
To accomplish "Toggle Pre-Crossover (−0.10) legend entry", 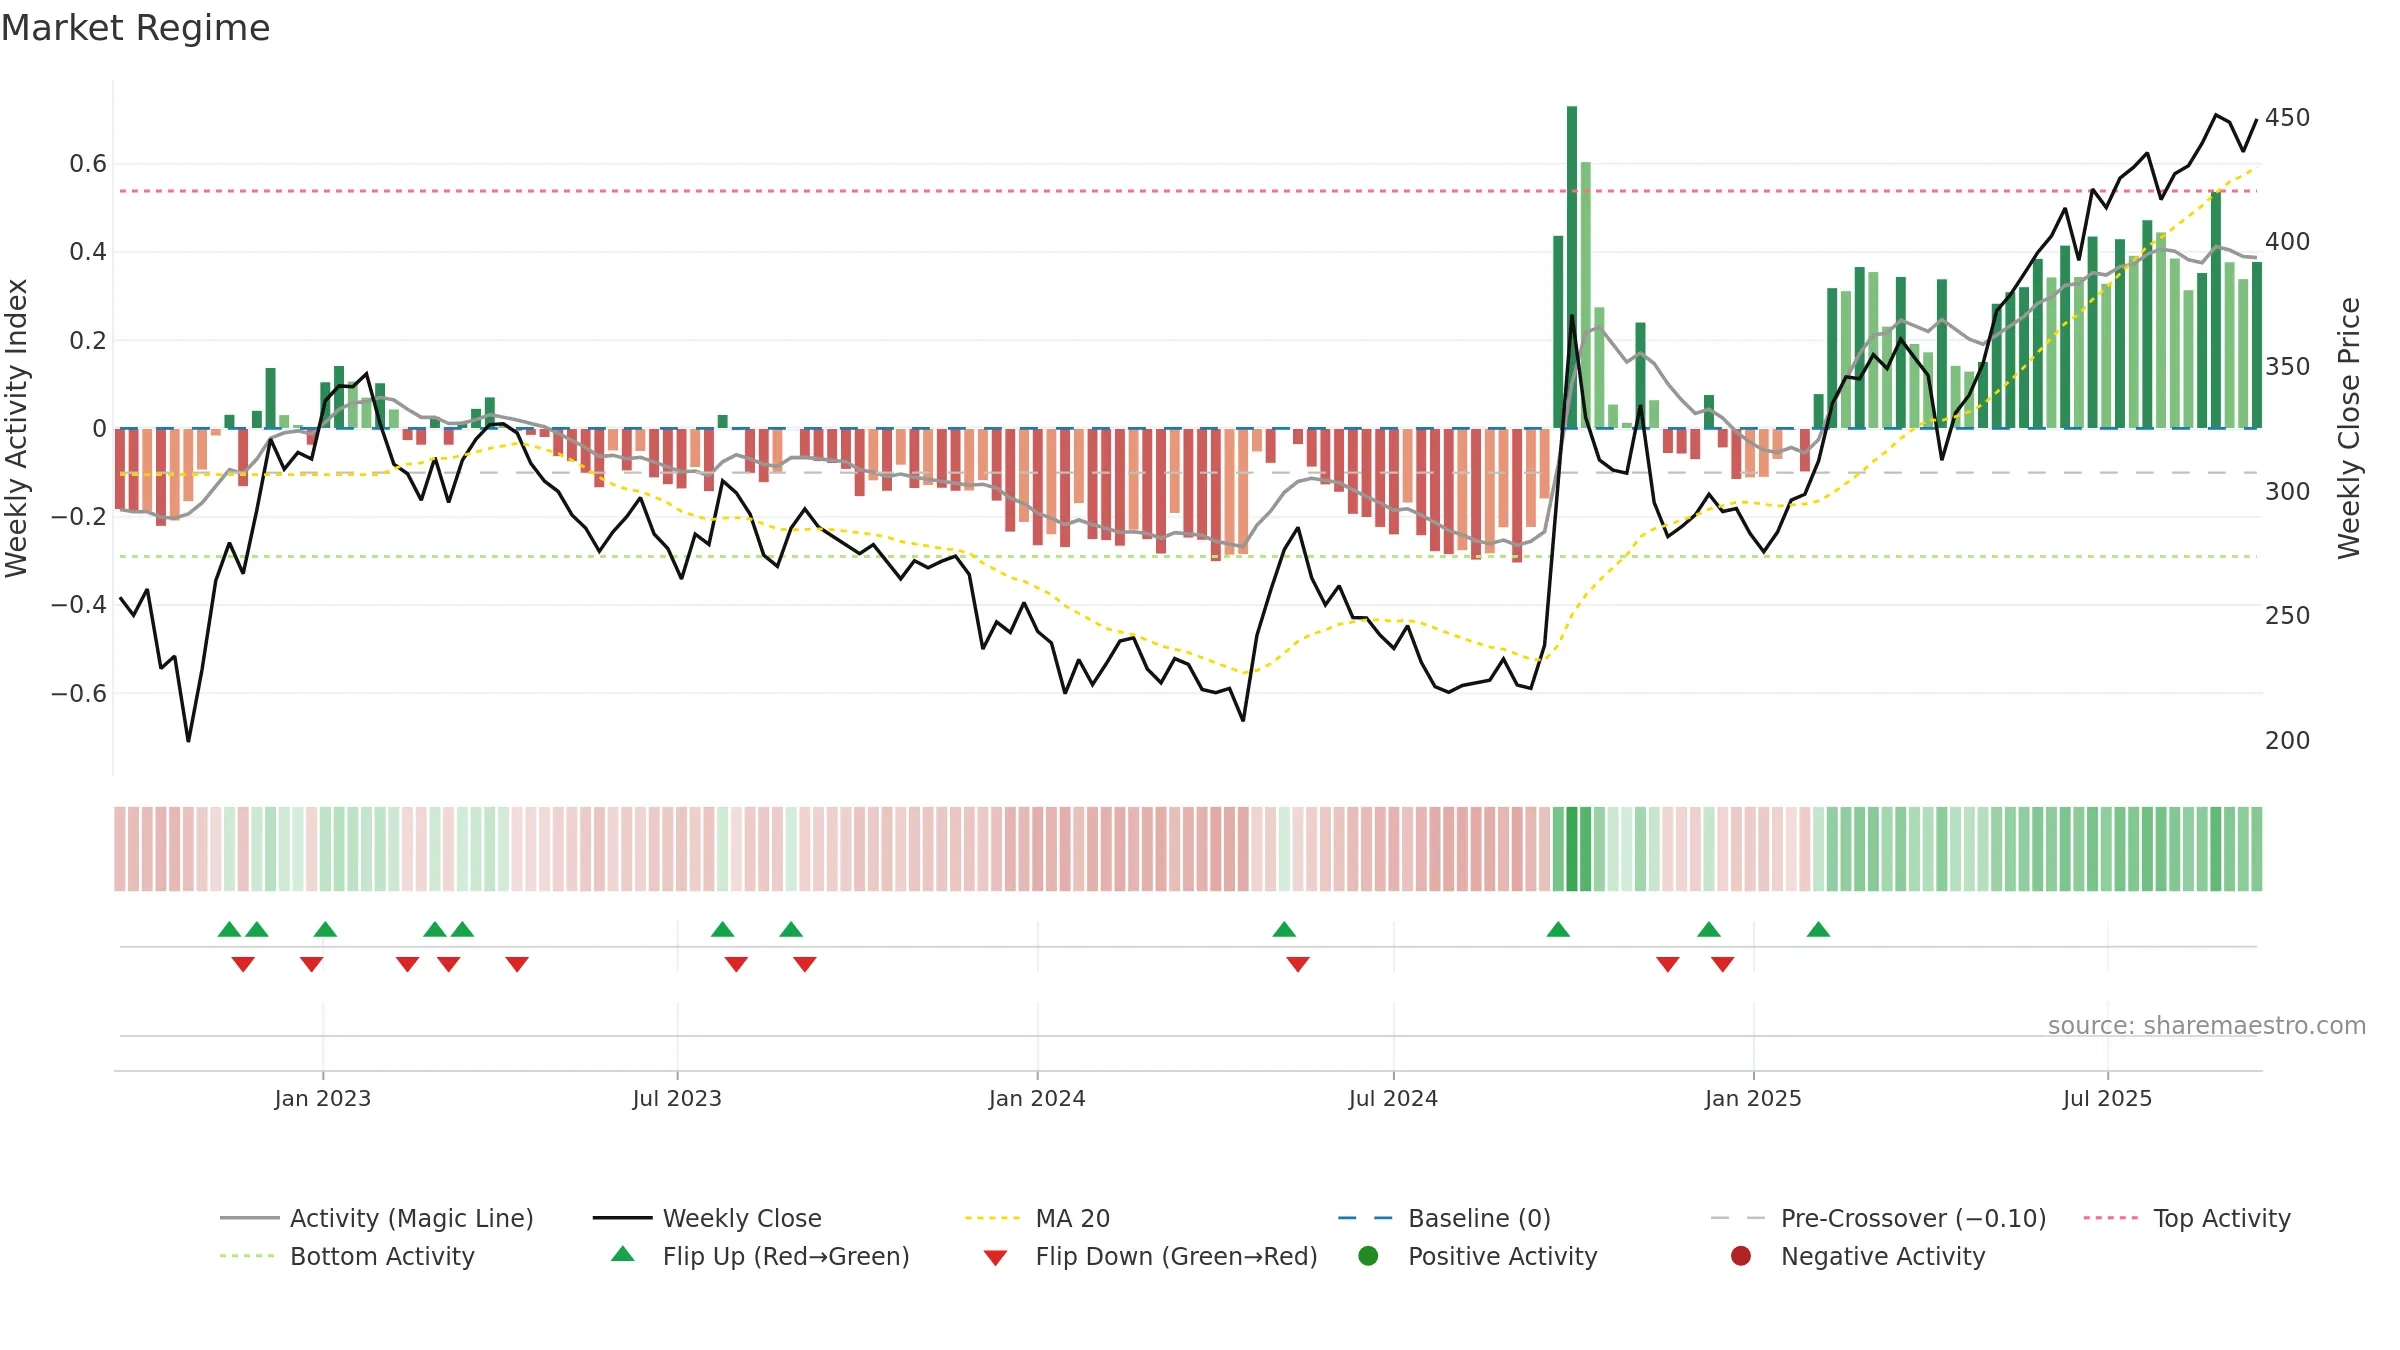I will pos(1879,1218).
